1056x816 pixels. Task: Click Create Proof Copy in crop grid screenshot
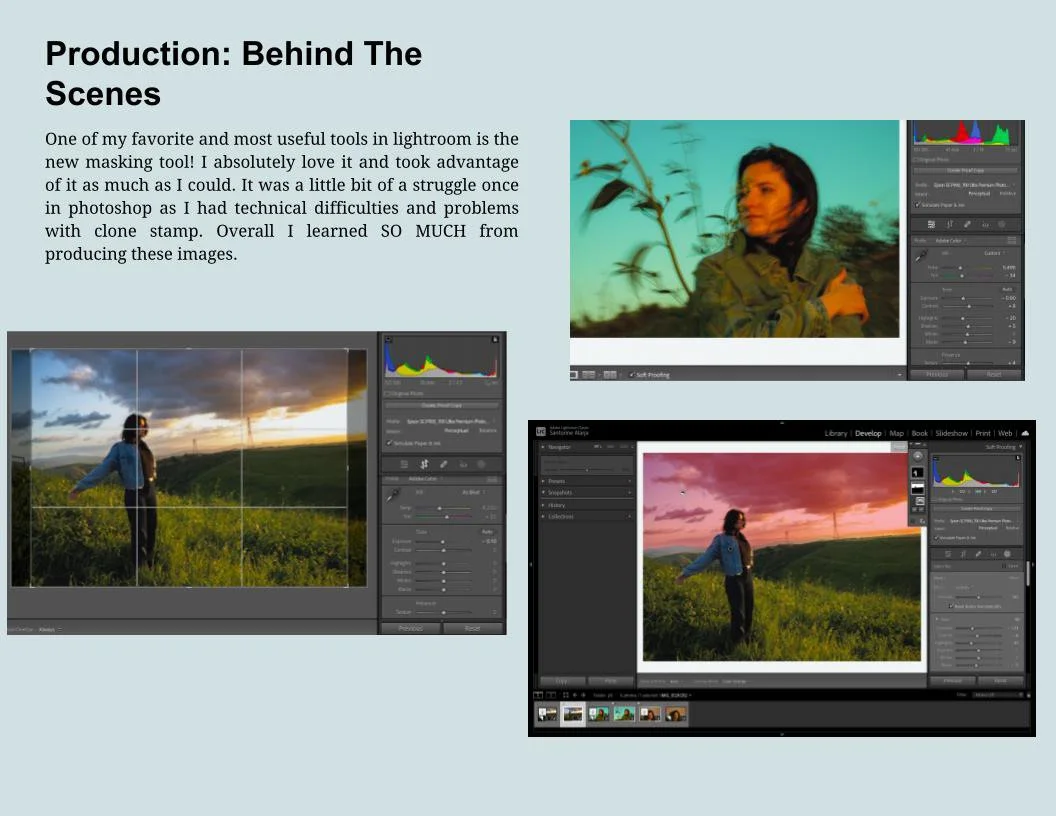tap(442, 405)
